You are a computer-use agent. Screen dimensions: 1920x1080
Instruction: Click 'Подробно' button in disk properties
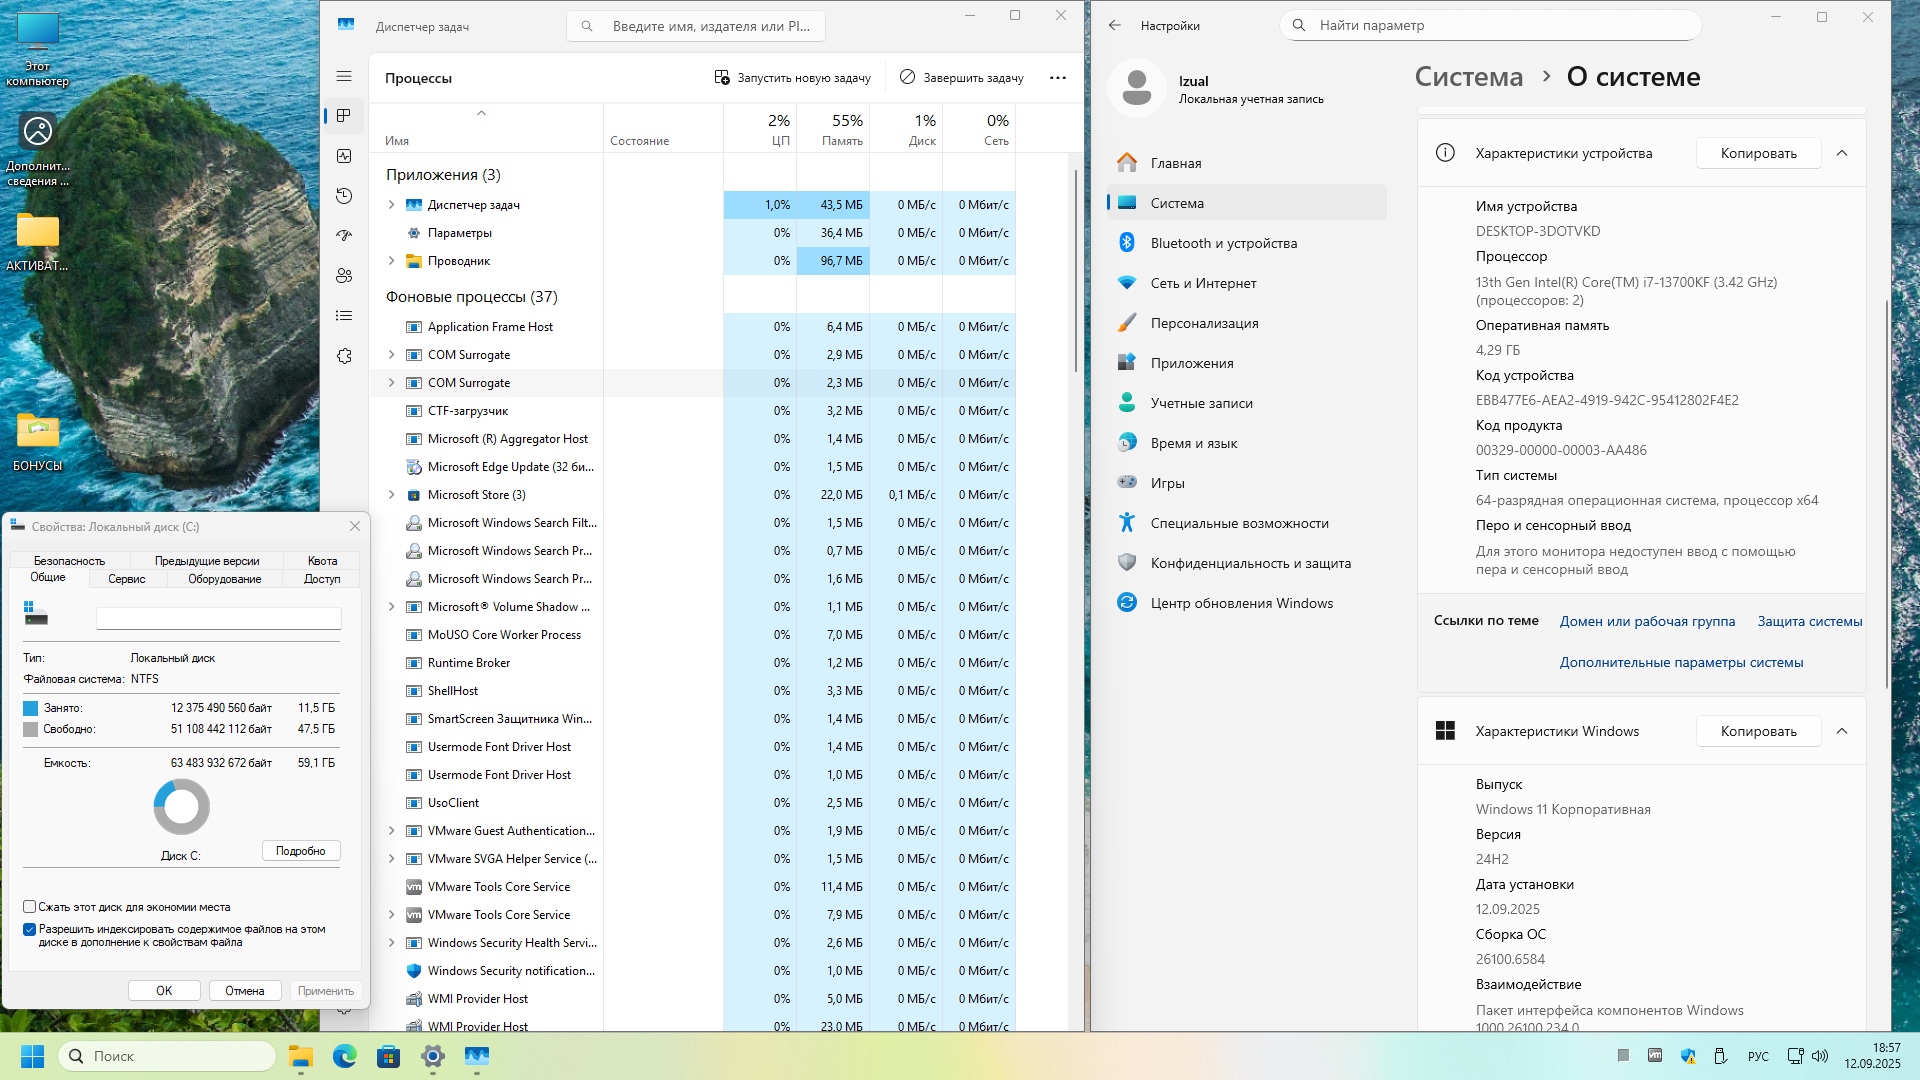[x=301, y=851]
